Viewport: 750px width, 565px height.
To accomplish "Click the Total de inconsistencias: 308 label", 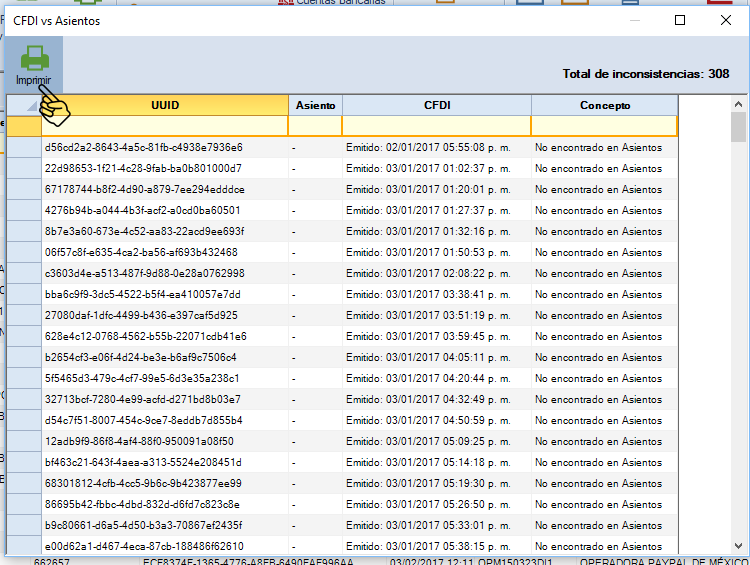I will point(646,74).
